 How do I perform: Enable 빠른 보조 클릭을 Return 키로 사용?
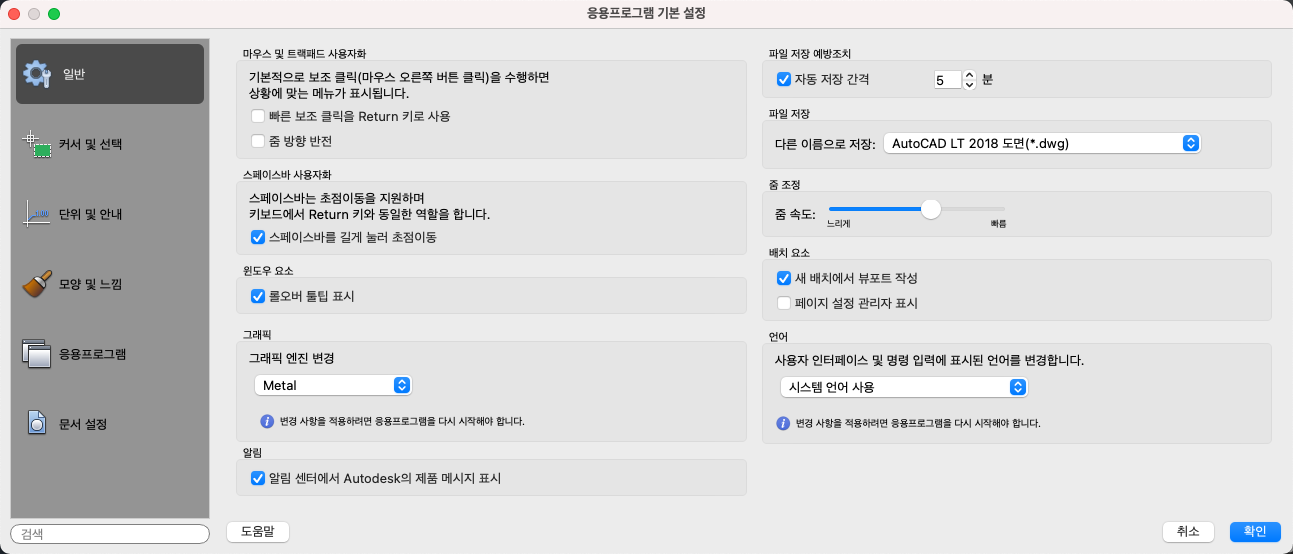tap(258, 116)
